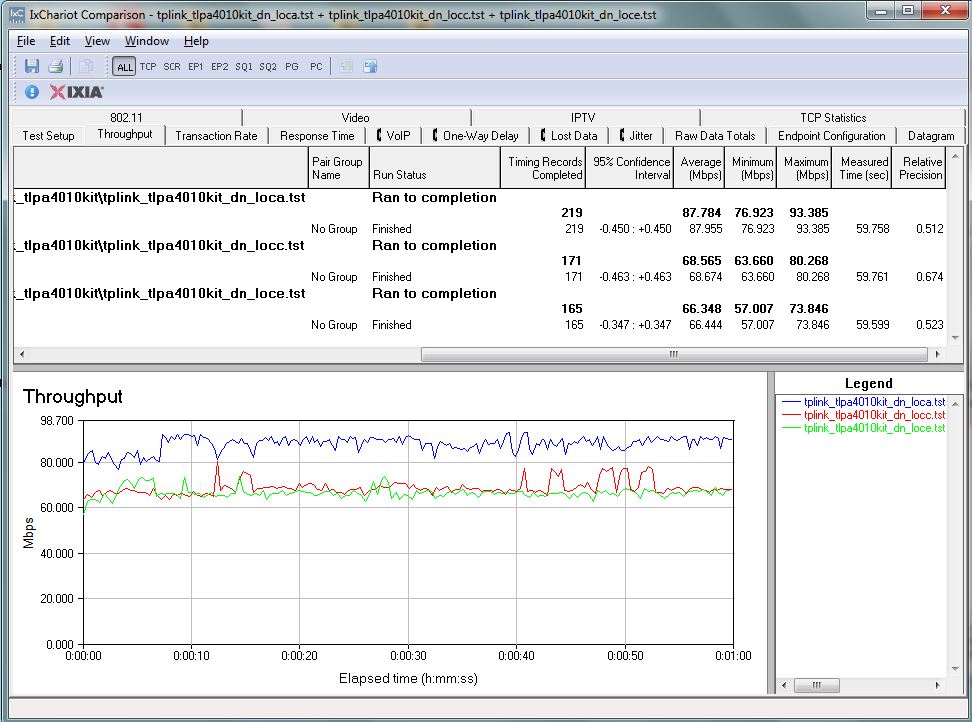Select the SQ1 filter button
Screen dimensions: 972x722
pos(244,66)
